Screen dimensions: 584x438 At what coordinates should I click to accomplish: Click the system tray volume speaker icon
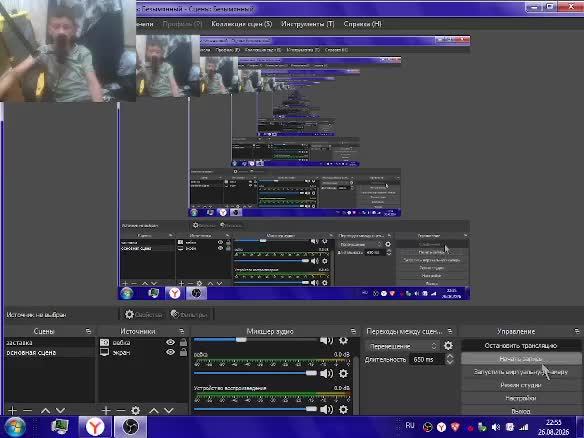point(496,427)
